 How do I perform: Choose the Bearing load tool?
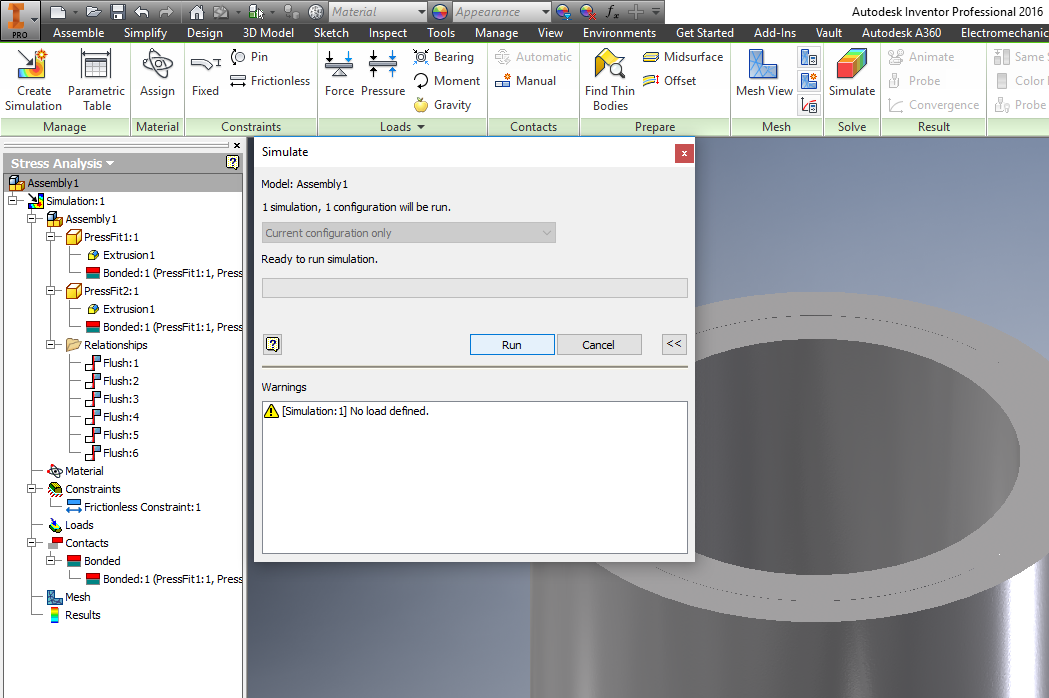[444, 57]
